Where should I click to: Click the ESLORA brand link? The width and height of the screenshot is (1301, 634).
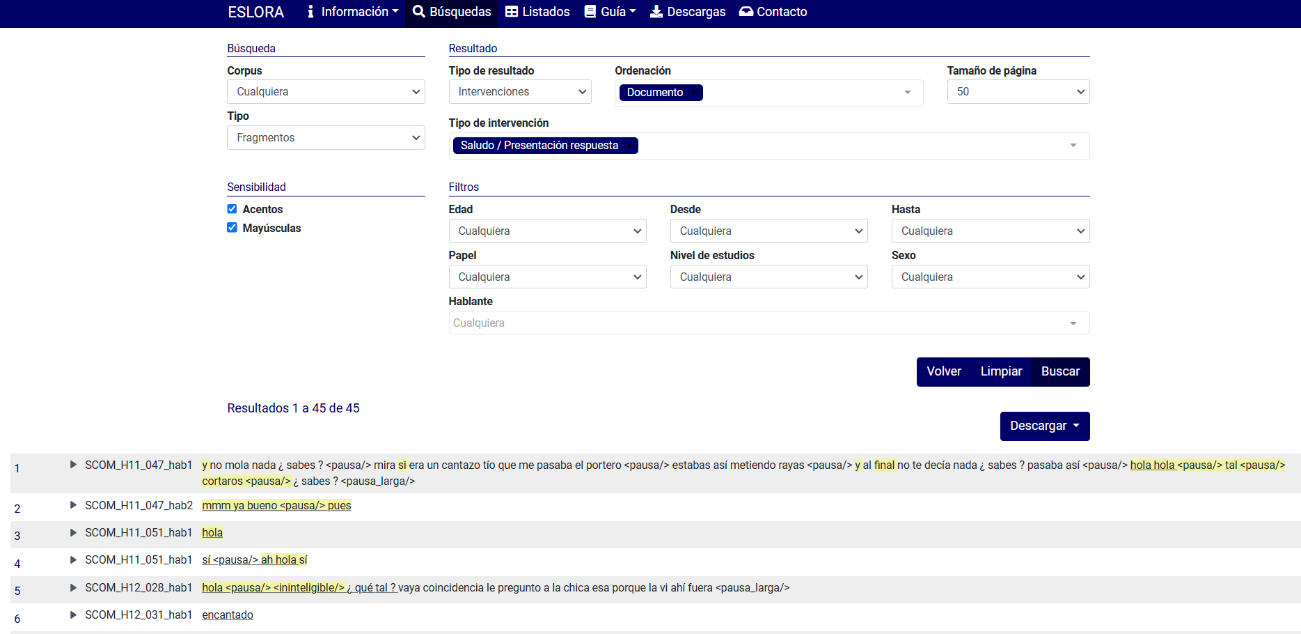[256, 12]
